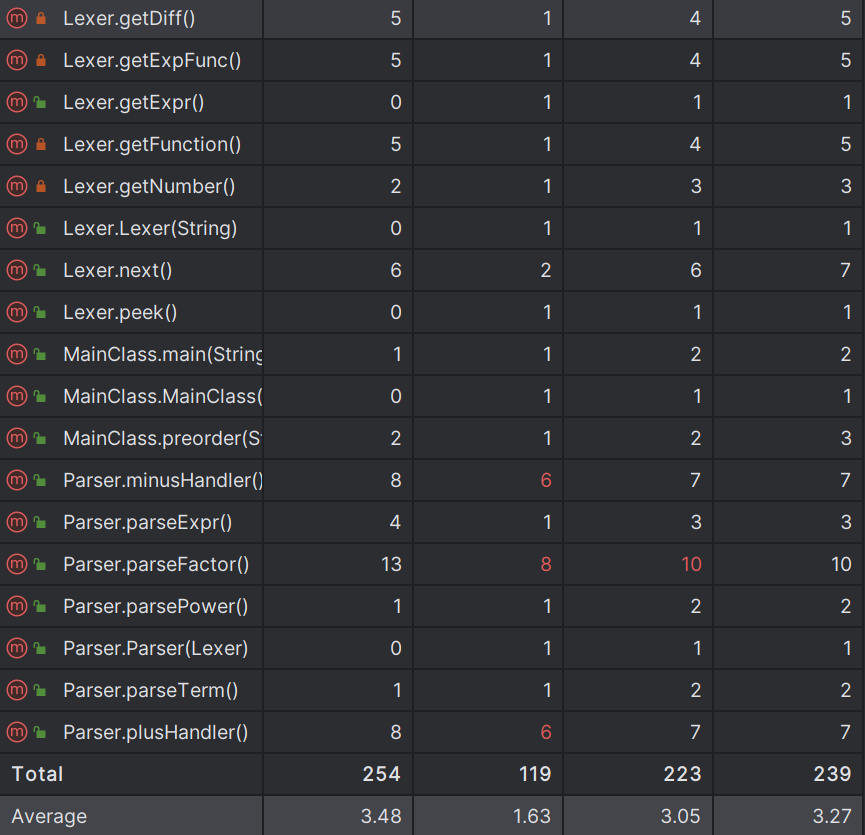
Task: Select the Lexer.Lexer(String) constructor name
Action: click(150, 228)
